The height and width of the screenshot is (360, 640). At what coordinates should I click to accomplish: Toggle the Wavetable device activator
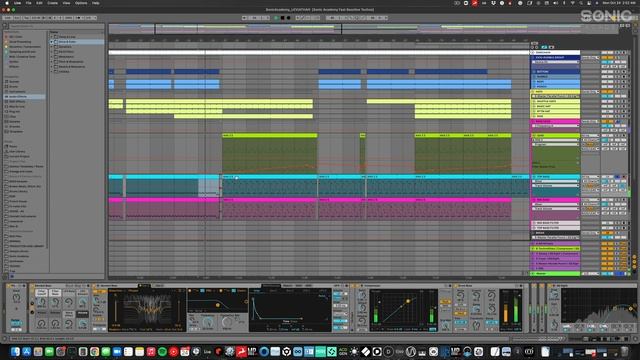(x=94, y=286)
